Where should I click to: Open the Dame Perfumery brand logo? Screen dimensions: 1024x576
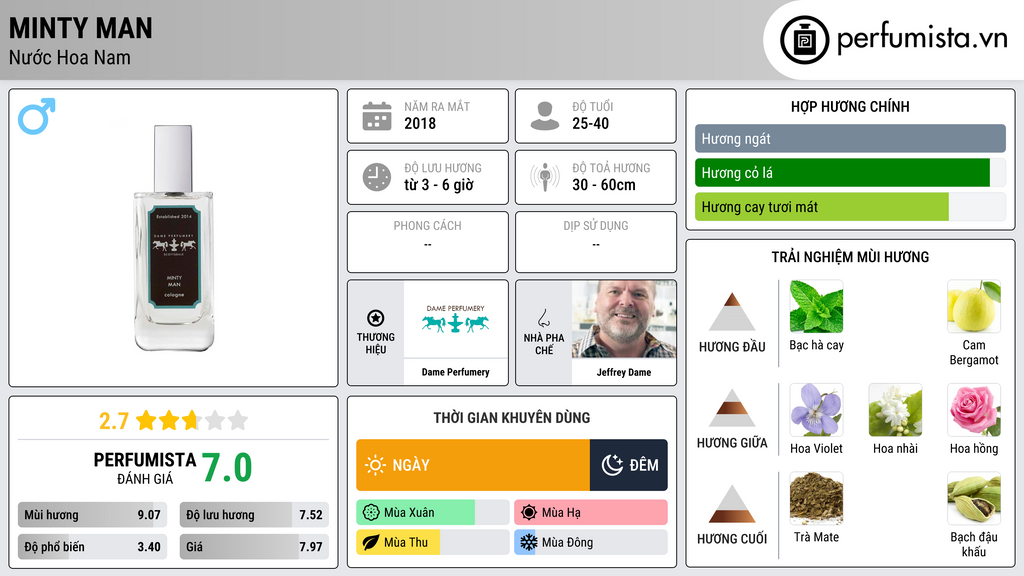[455, 319]
